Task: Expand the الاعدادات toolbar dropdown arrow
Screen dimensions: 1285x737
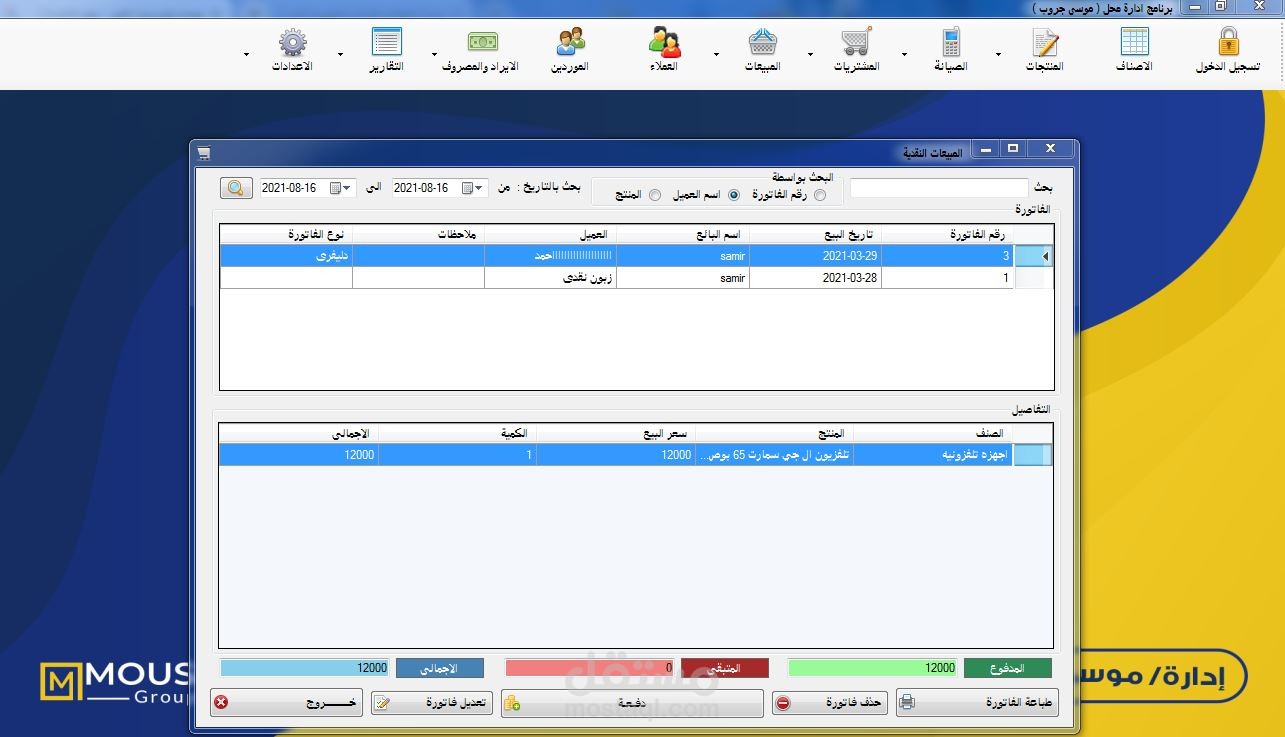Action: click(x=246, y=54)
